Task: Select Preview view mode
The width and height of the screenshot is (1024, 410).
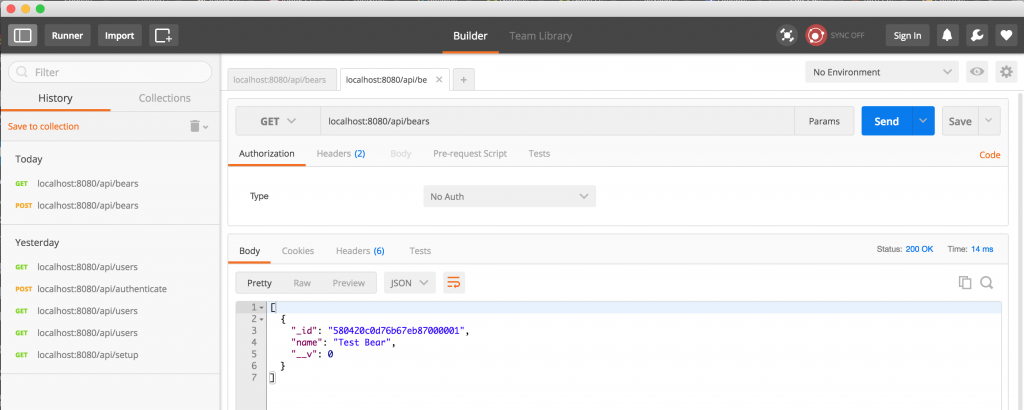Action: click(x=349, y=283)
